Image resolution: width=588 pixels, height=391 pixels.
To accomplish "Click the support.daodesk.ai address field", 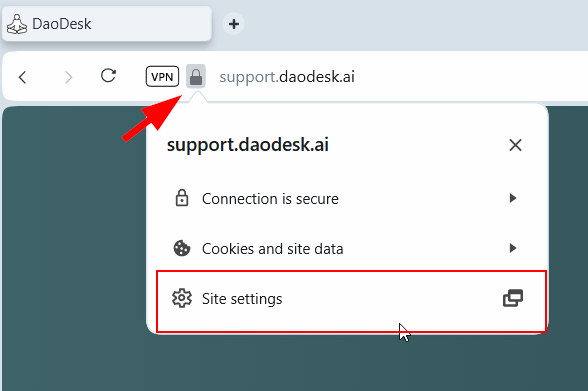I will [x=287, y=77].
